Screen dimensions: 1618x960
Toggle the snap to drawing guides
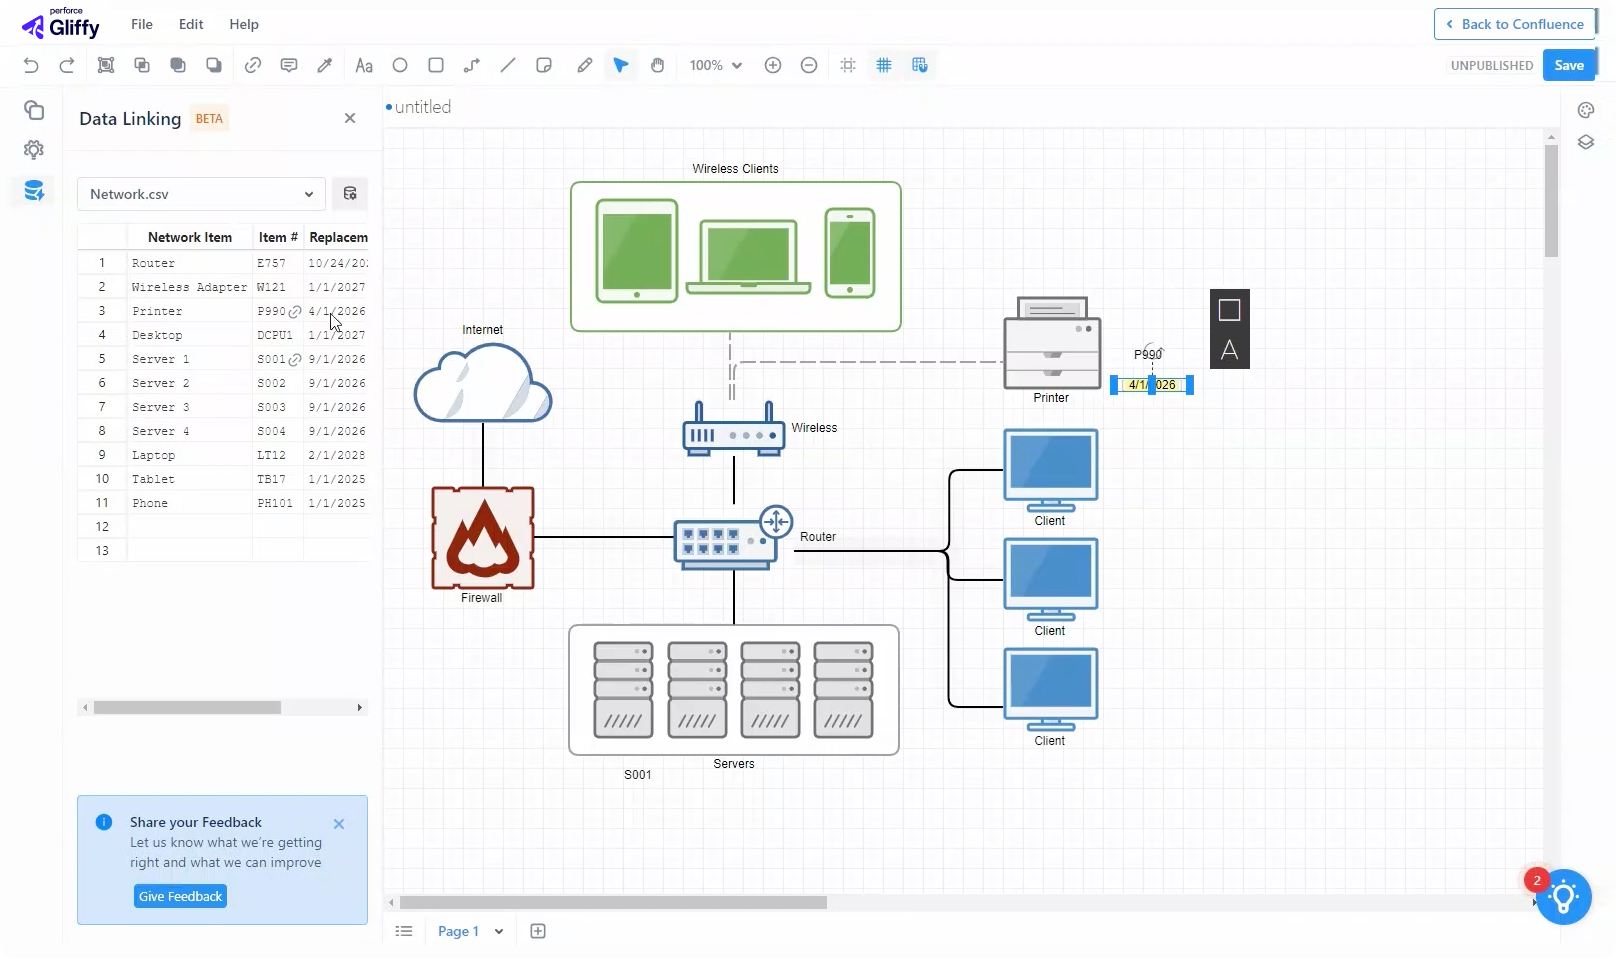[x=848, y=66]
